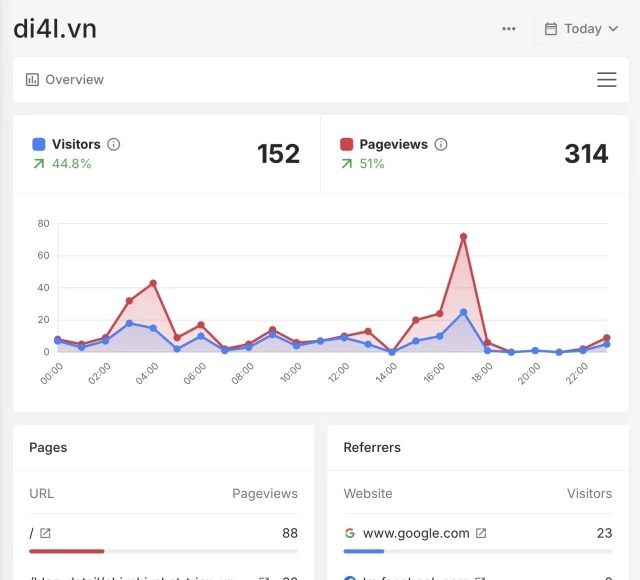Click the 04:00 pageviews data point

[x=153, y=283]
